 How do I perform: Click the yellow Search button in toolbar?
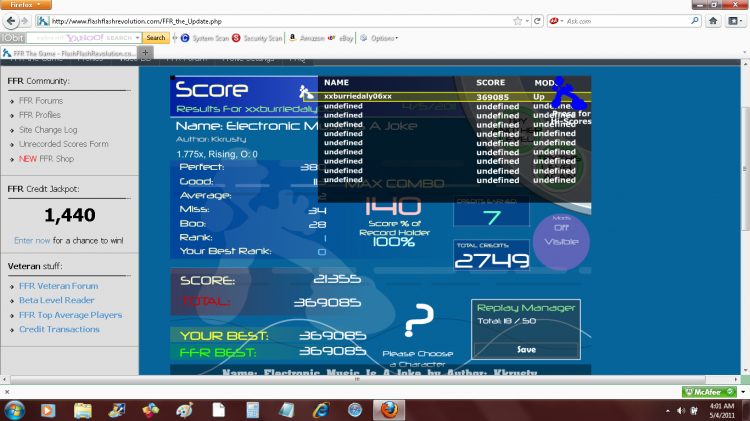point(156,38)
